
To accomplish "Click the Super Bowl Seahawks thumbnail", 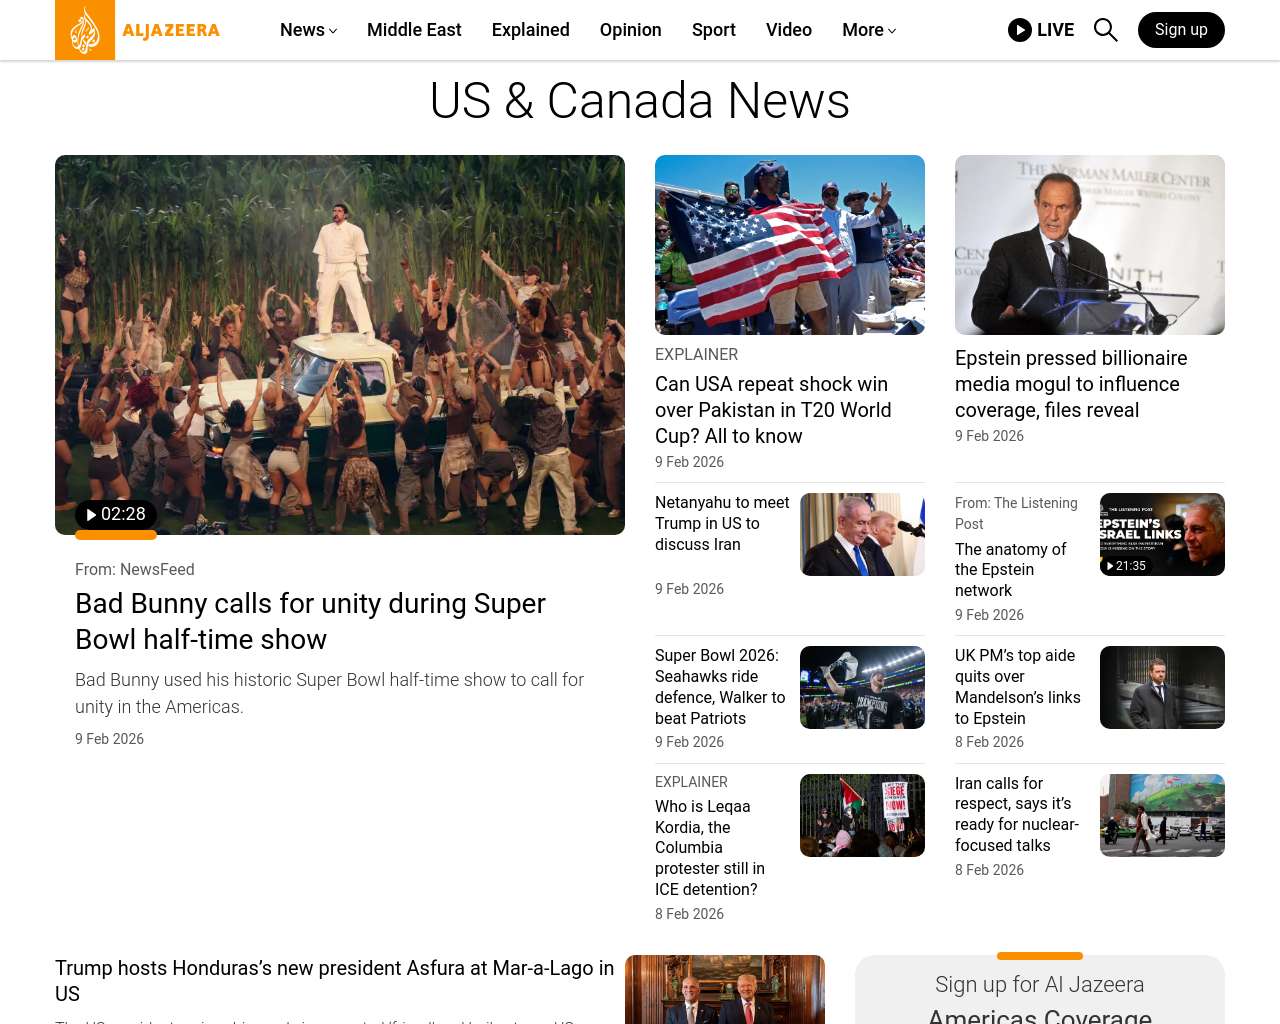I will [x=861, y=687].
